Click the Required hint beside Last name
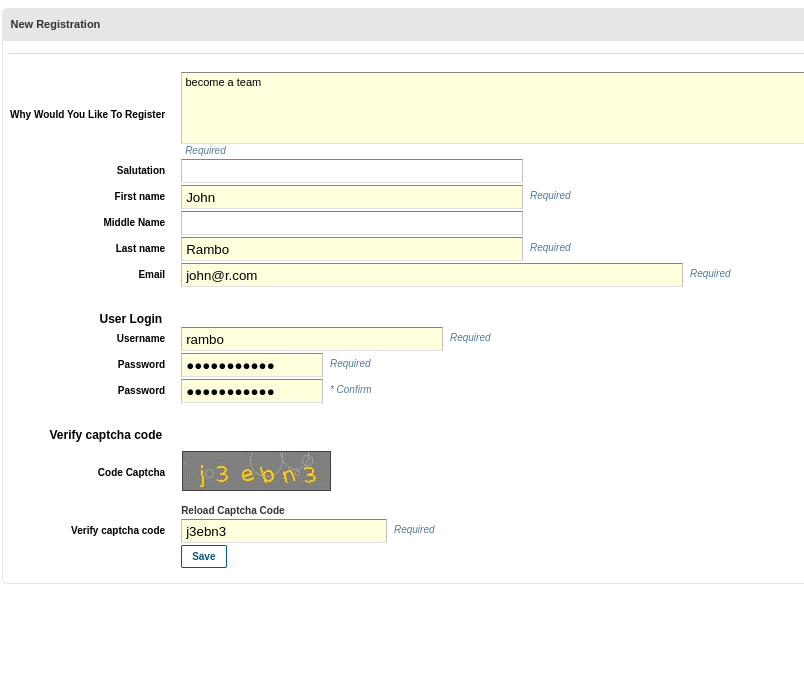This screenshot has height=696, width=804. (550, 247)
